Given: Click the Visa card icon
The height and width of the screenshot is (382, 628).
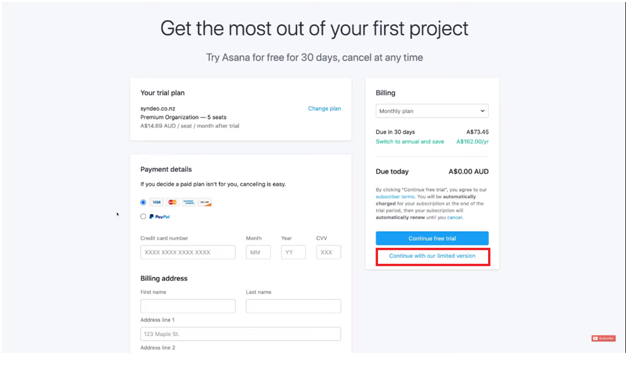Looking at the screenshot, I should [x=157, y=202].
